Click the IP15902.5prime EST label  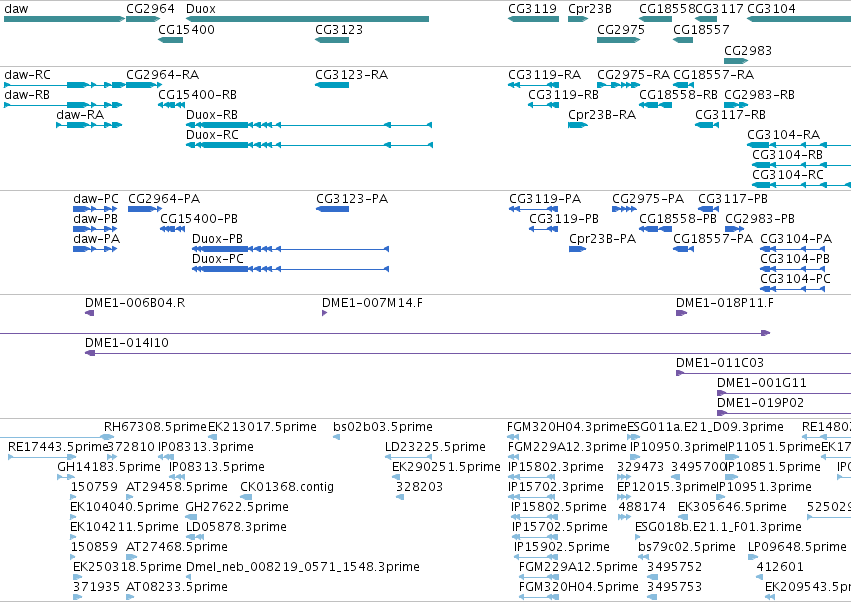click(562, 547)
